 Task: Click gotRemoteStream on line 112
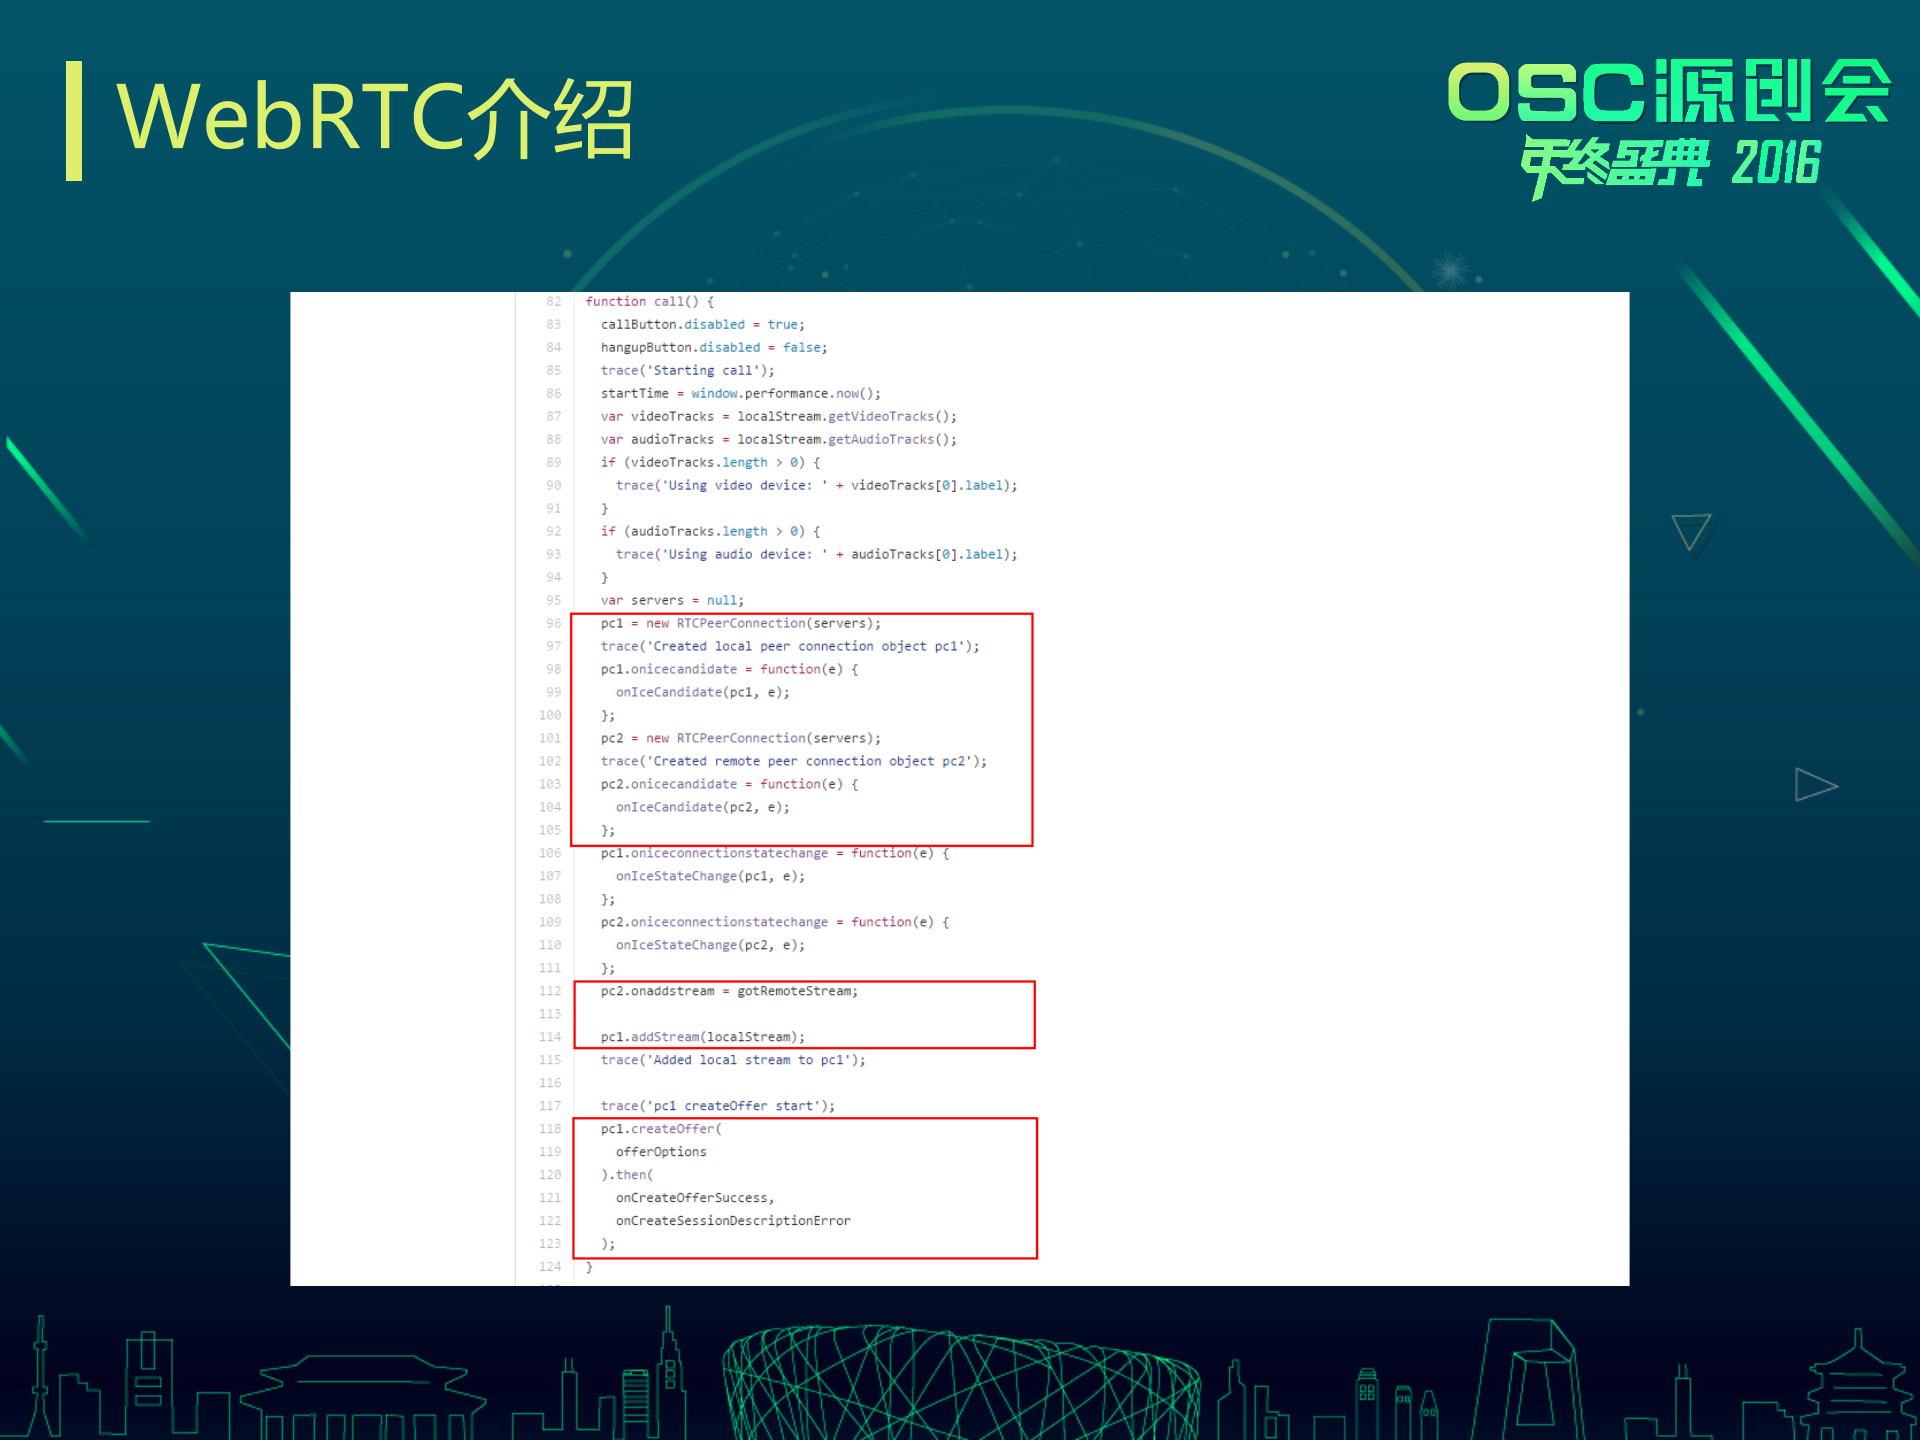click(x=795, y=991)
